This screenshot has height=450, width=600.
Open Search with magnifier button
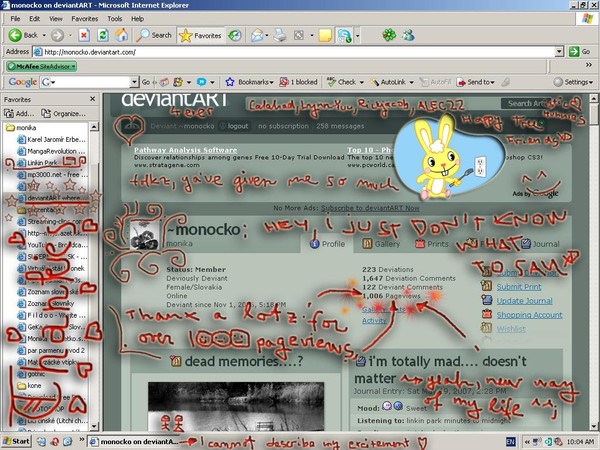point(154,35)
